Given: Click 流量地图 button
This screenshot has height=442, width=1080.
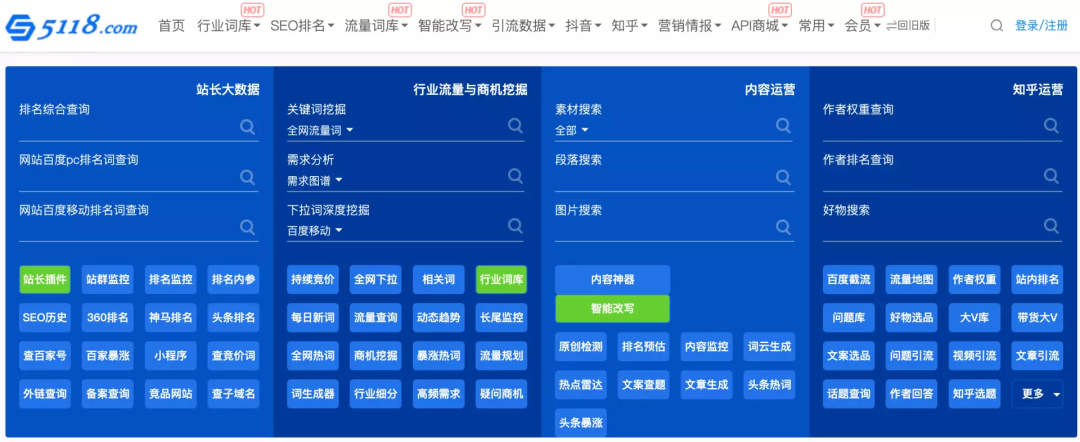Looking at the screenshot, I should click(911, 280).
